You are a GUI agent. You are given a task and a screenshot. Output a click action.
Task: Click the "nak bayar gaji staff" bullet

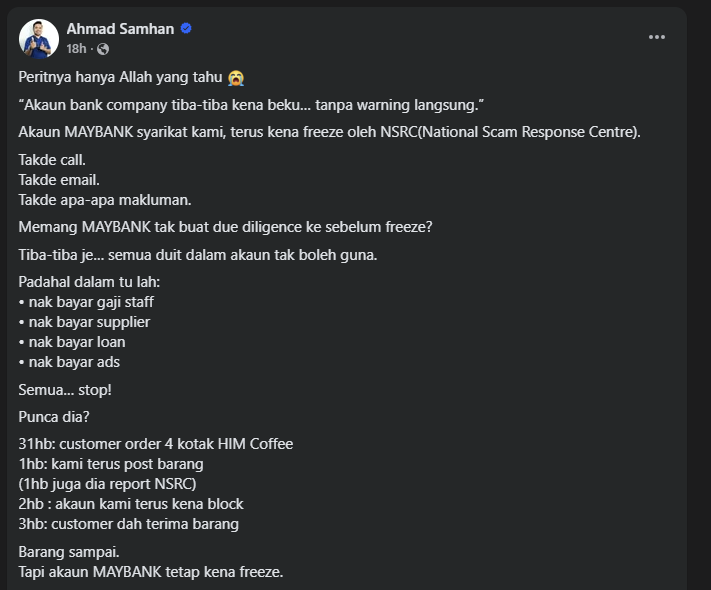coord(87,302)
